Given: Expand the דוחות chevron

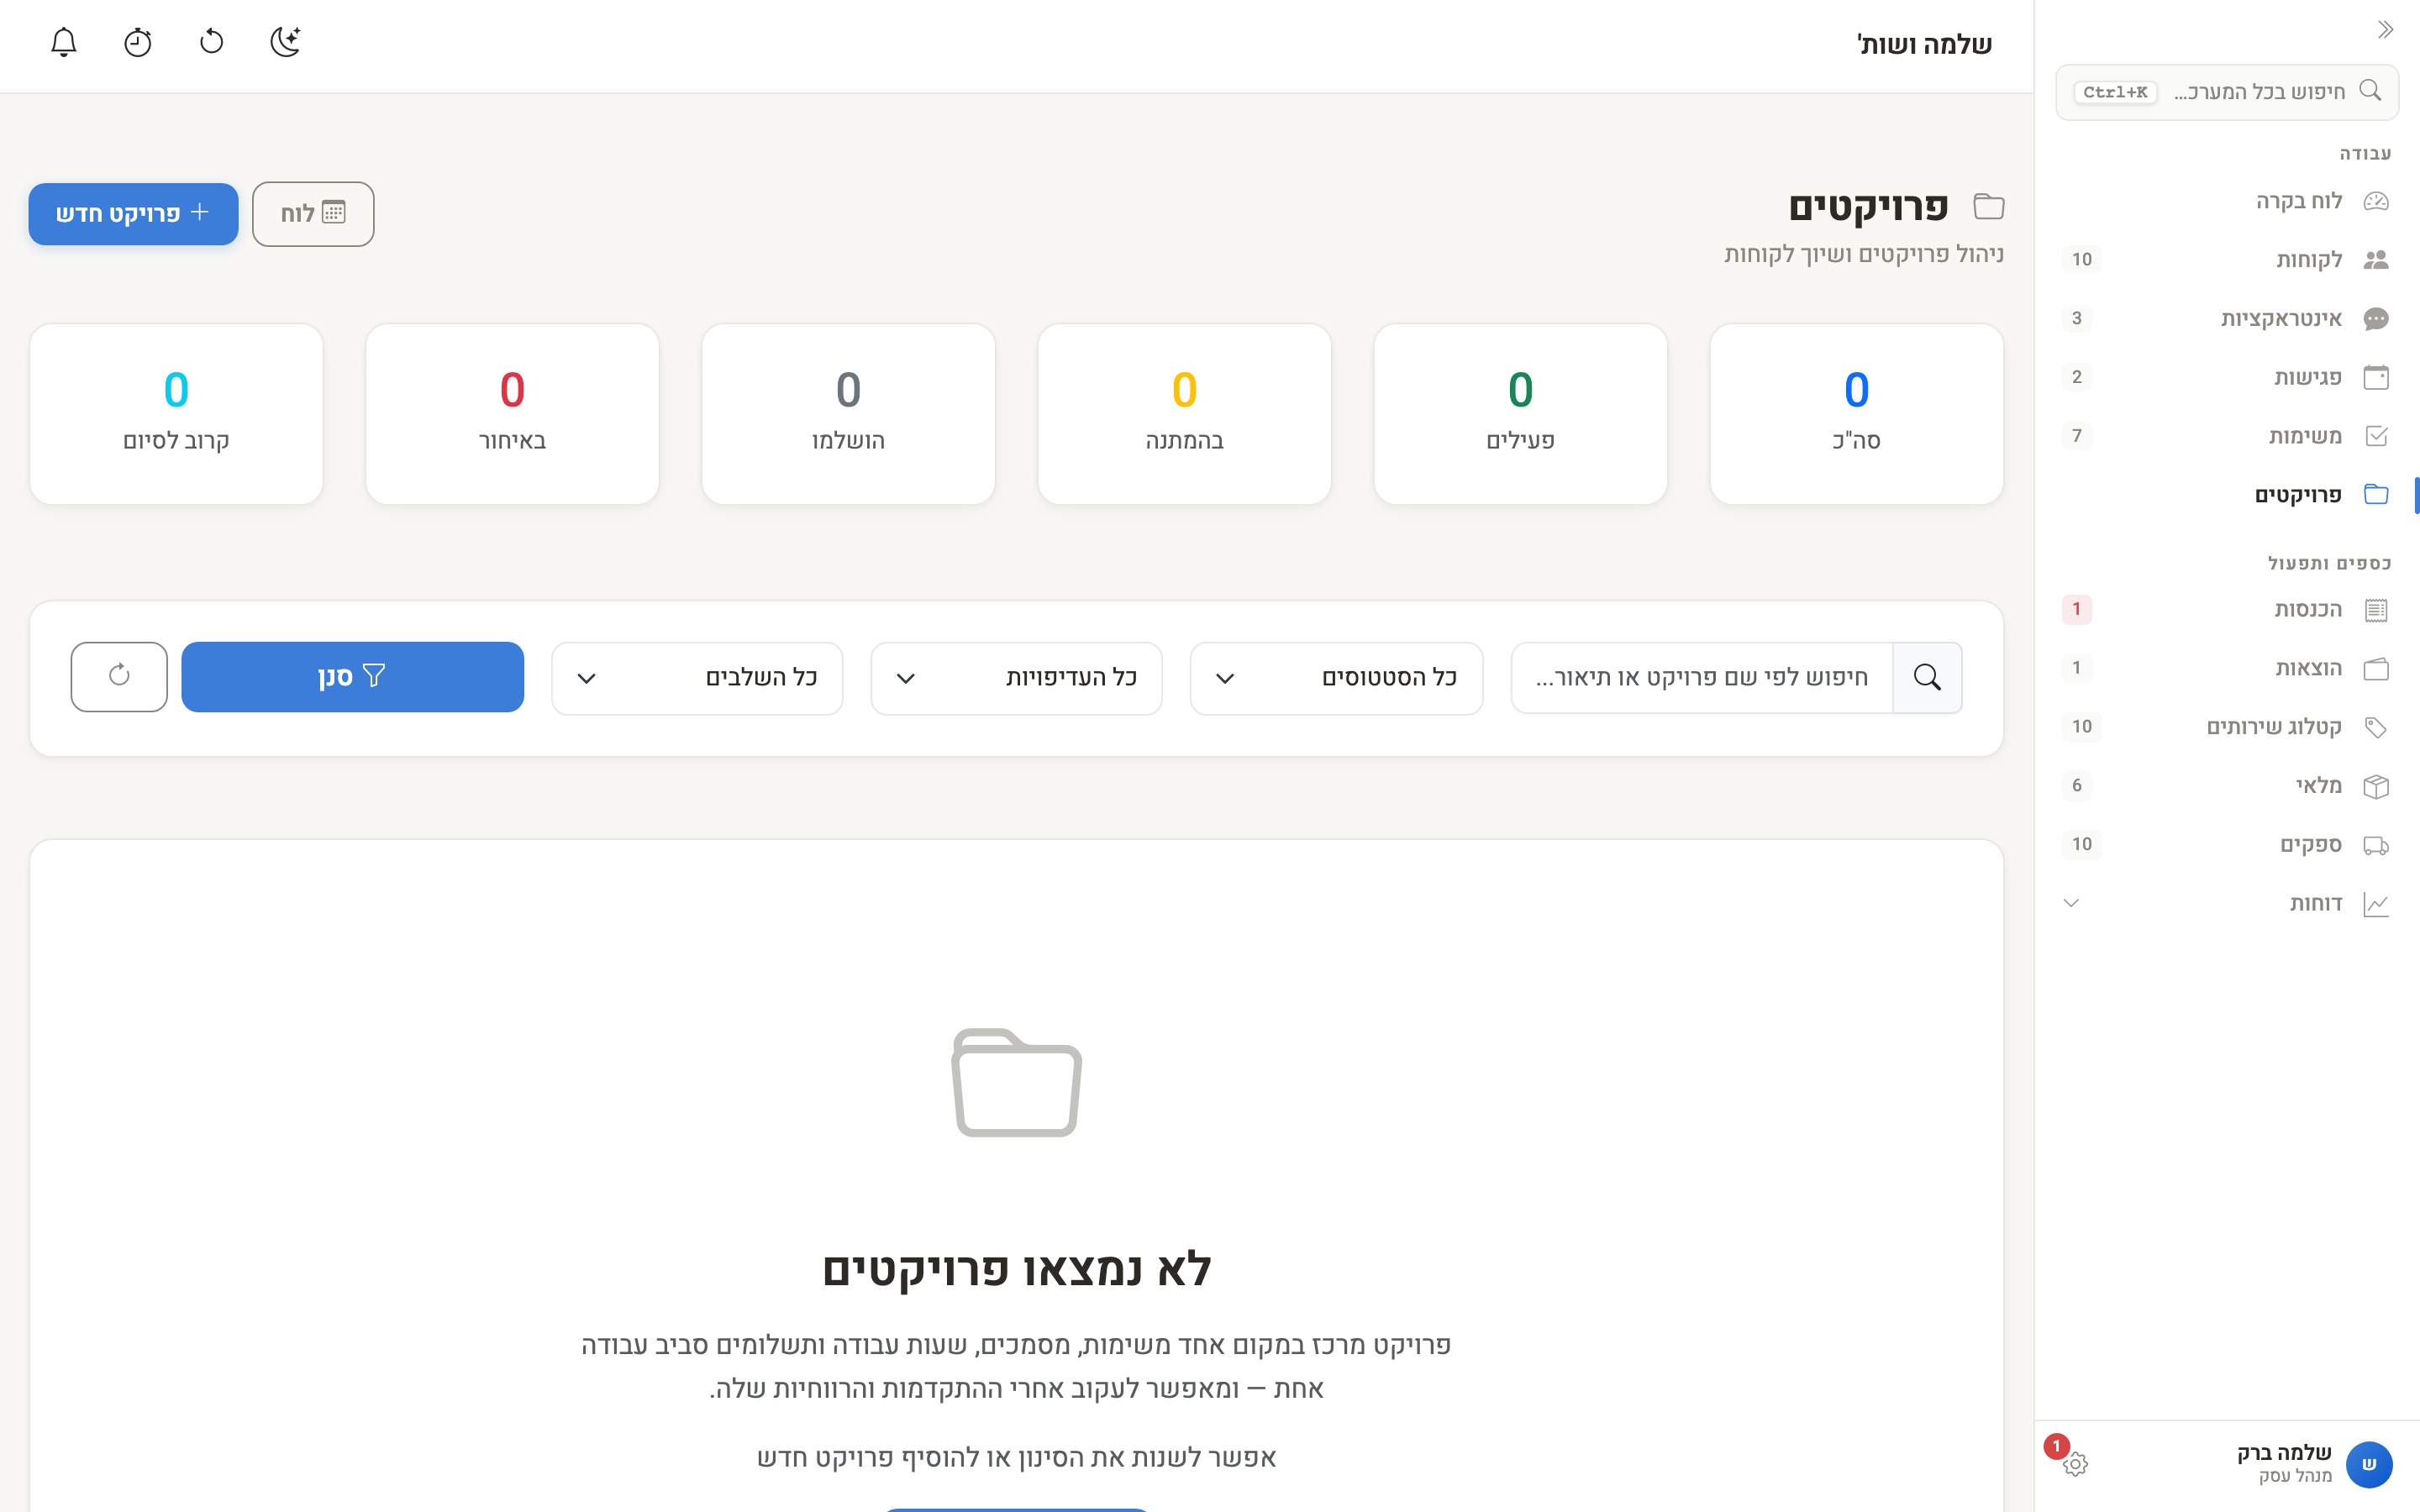Looking at the screenshot, I should click(2071, 903).
